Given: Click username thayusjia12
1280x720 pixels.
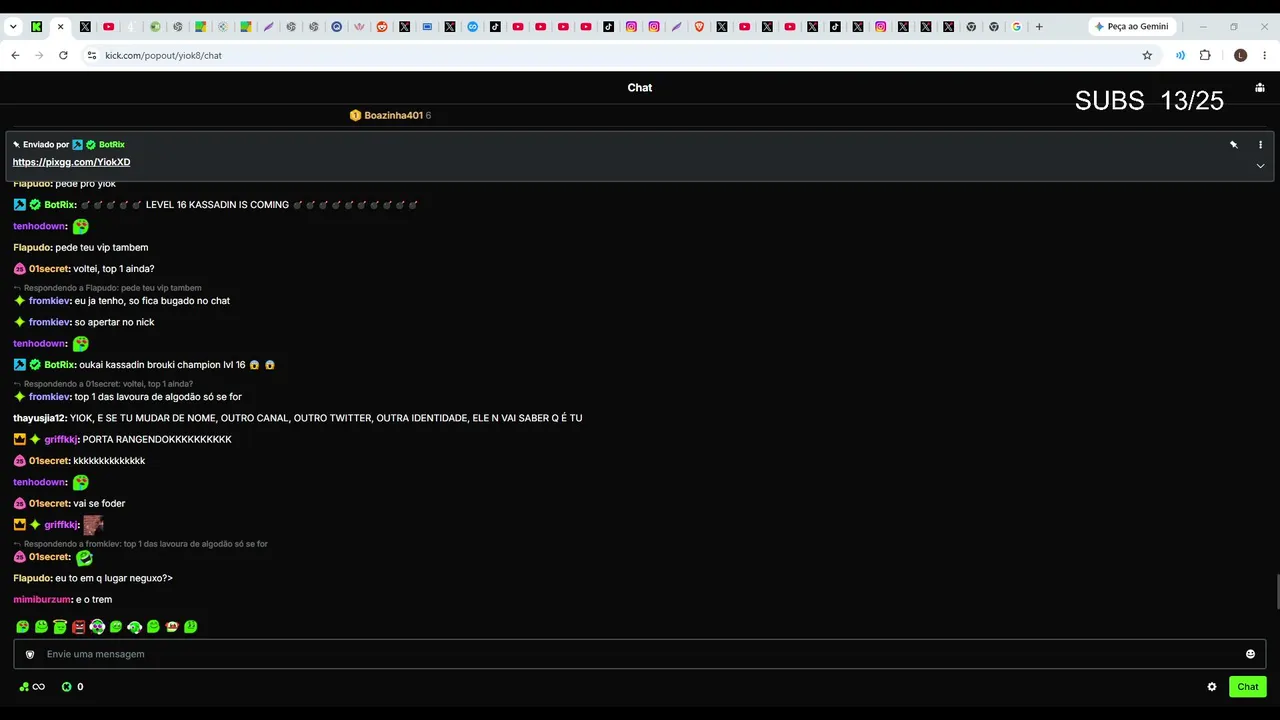Looking at the screenshot, I should (x=39, y=418).
